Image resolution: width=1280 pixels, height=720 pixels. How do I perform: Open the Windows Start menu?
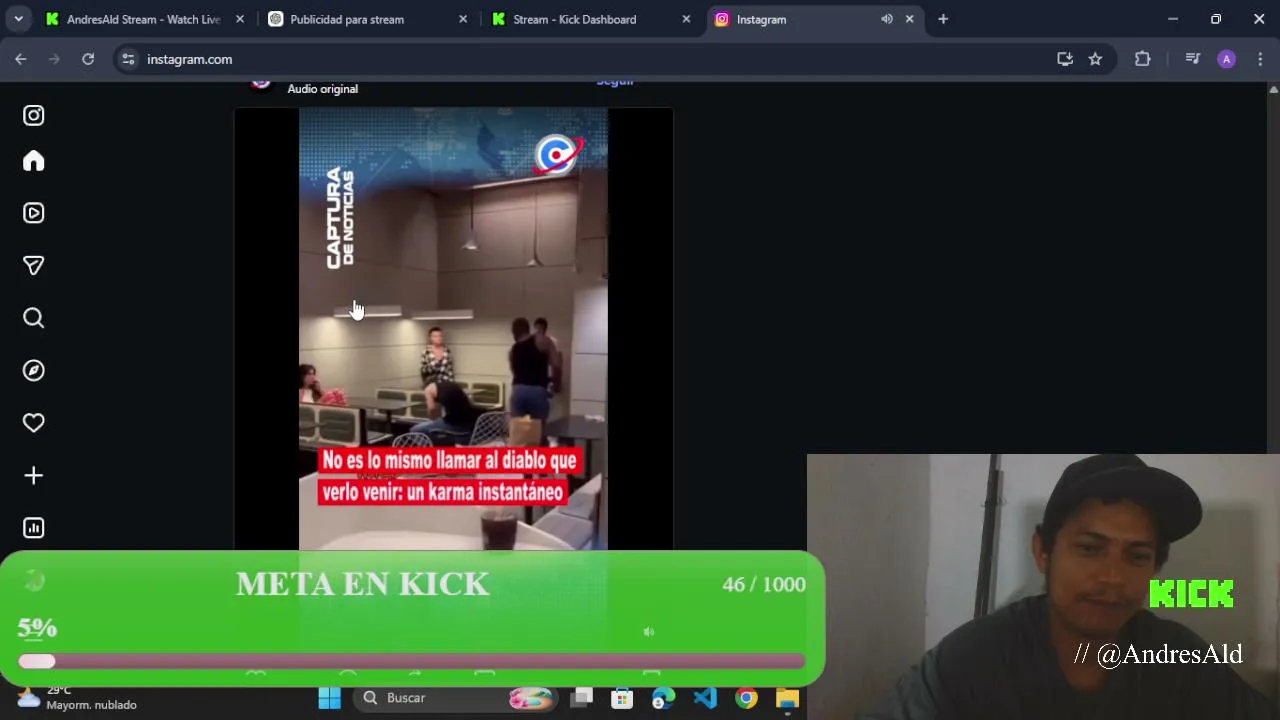(x=329, y=698)
